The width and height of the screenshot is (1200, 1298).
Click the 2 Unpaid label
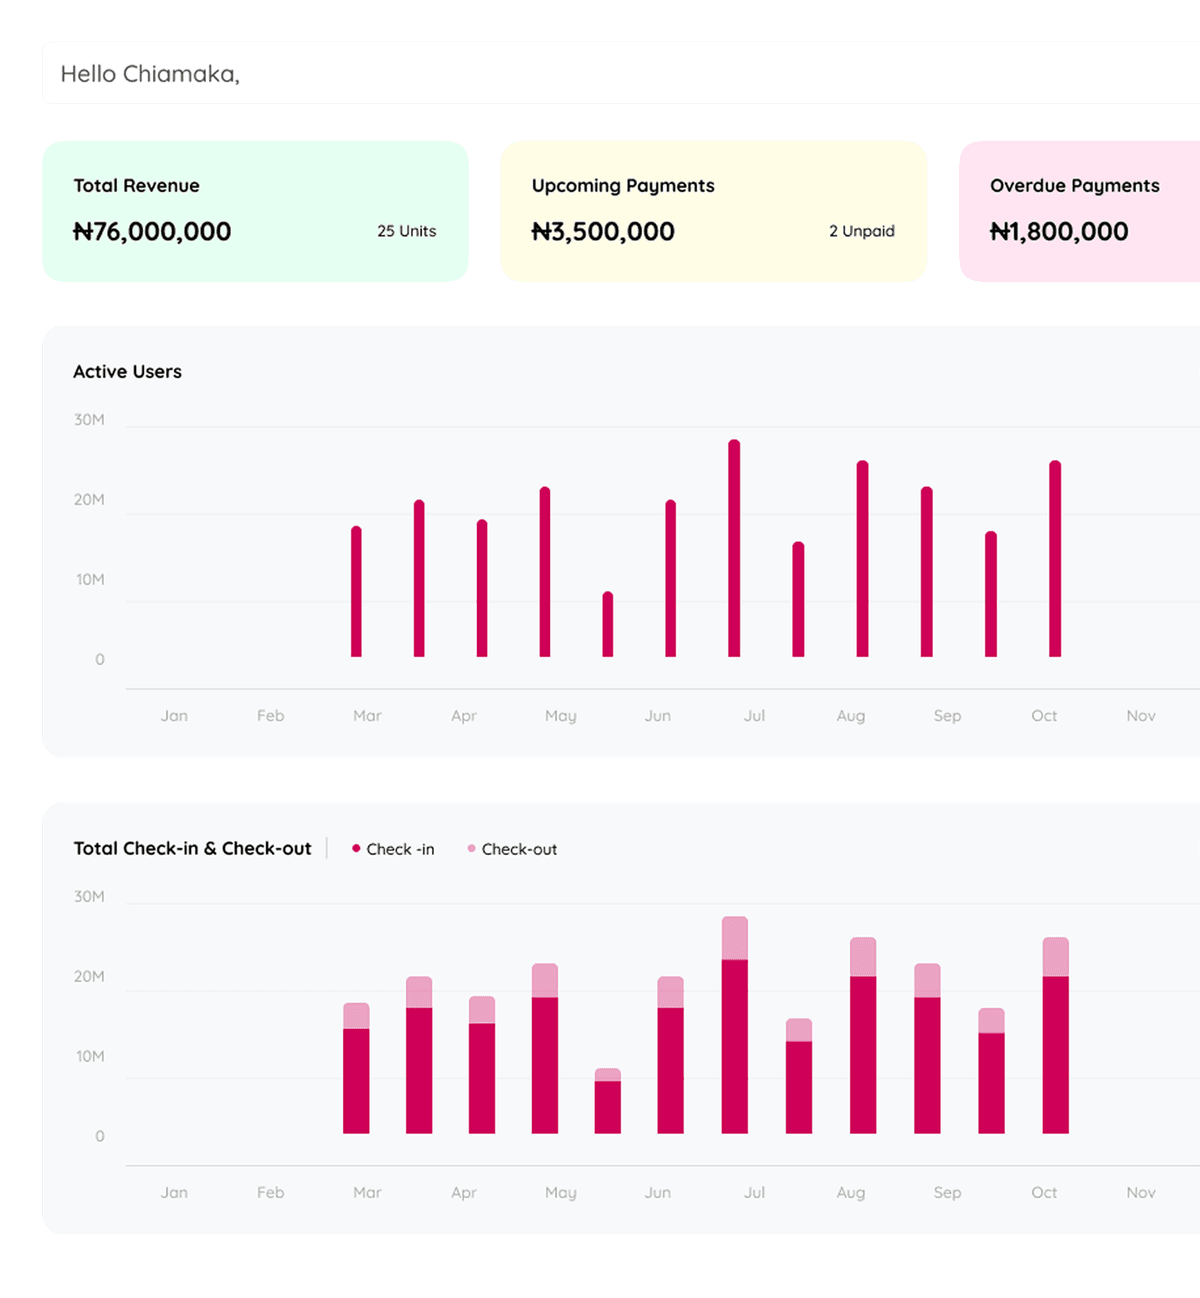861,231
